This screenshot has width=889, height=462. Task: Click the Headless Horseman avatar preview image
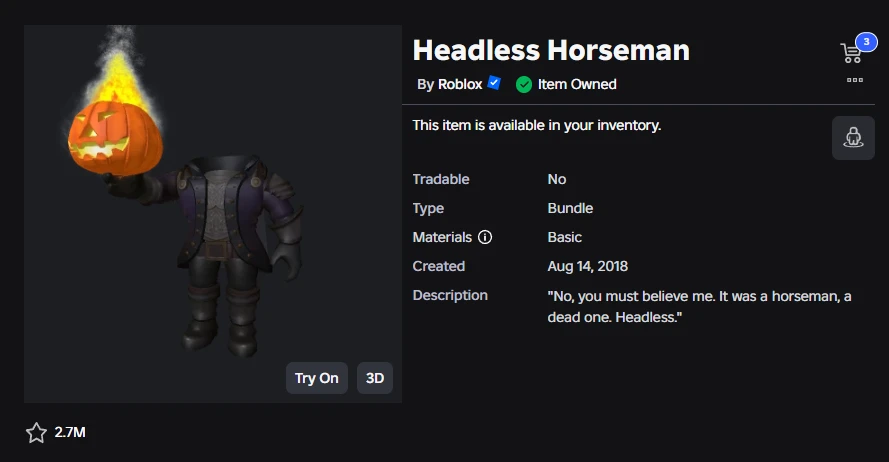coord(232,260)
